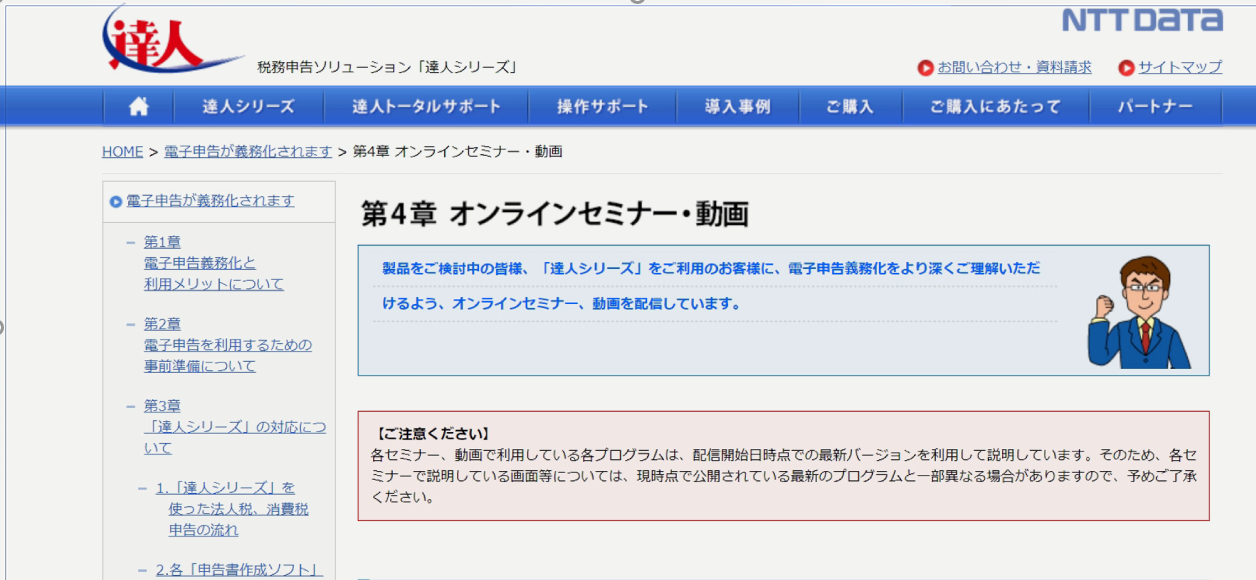This screenshot has height=580, width=1256.
Task: Open ご購入 menu
Action: [850, 106]
